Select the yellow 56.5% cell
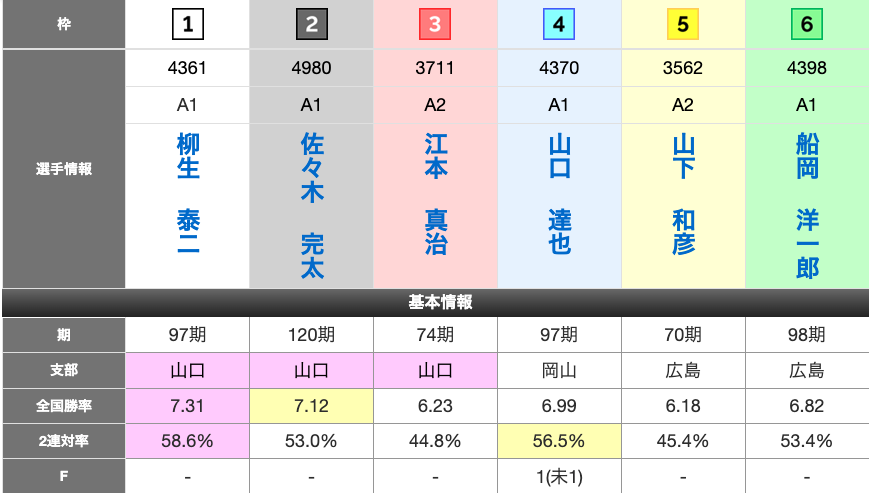The width and height of the screenshot is (869, 493). (559, 439)
